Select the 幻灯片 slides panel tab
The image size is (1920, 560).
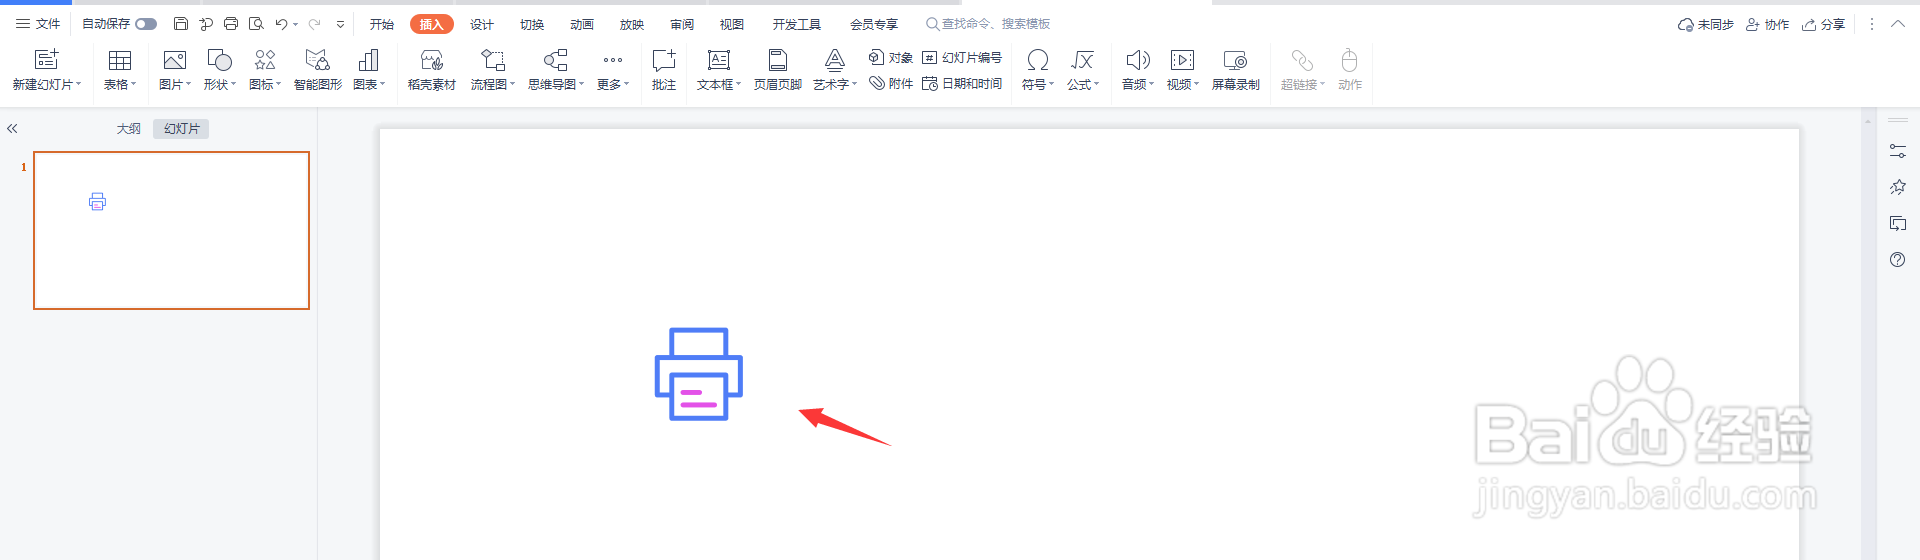click(x=181, y=129)
